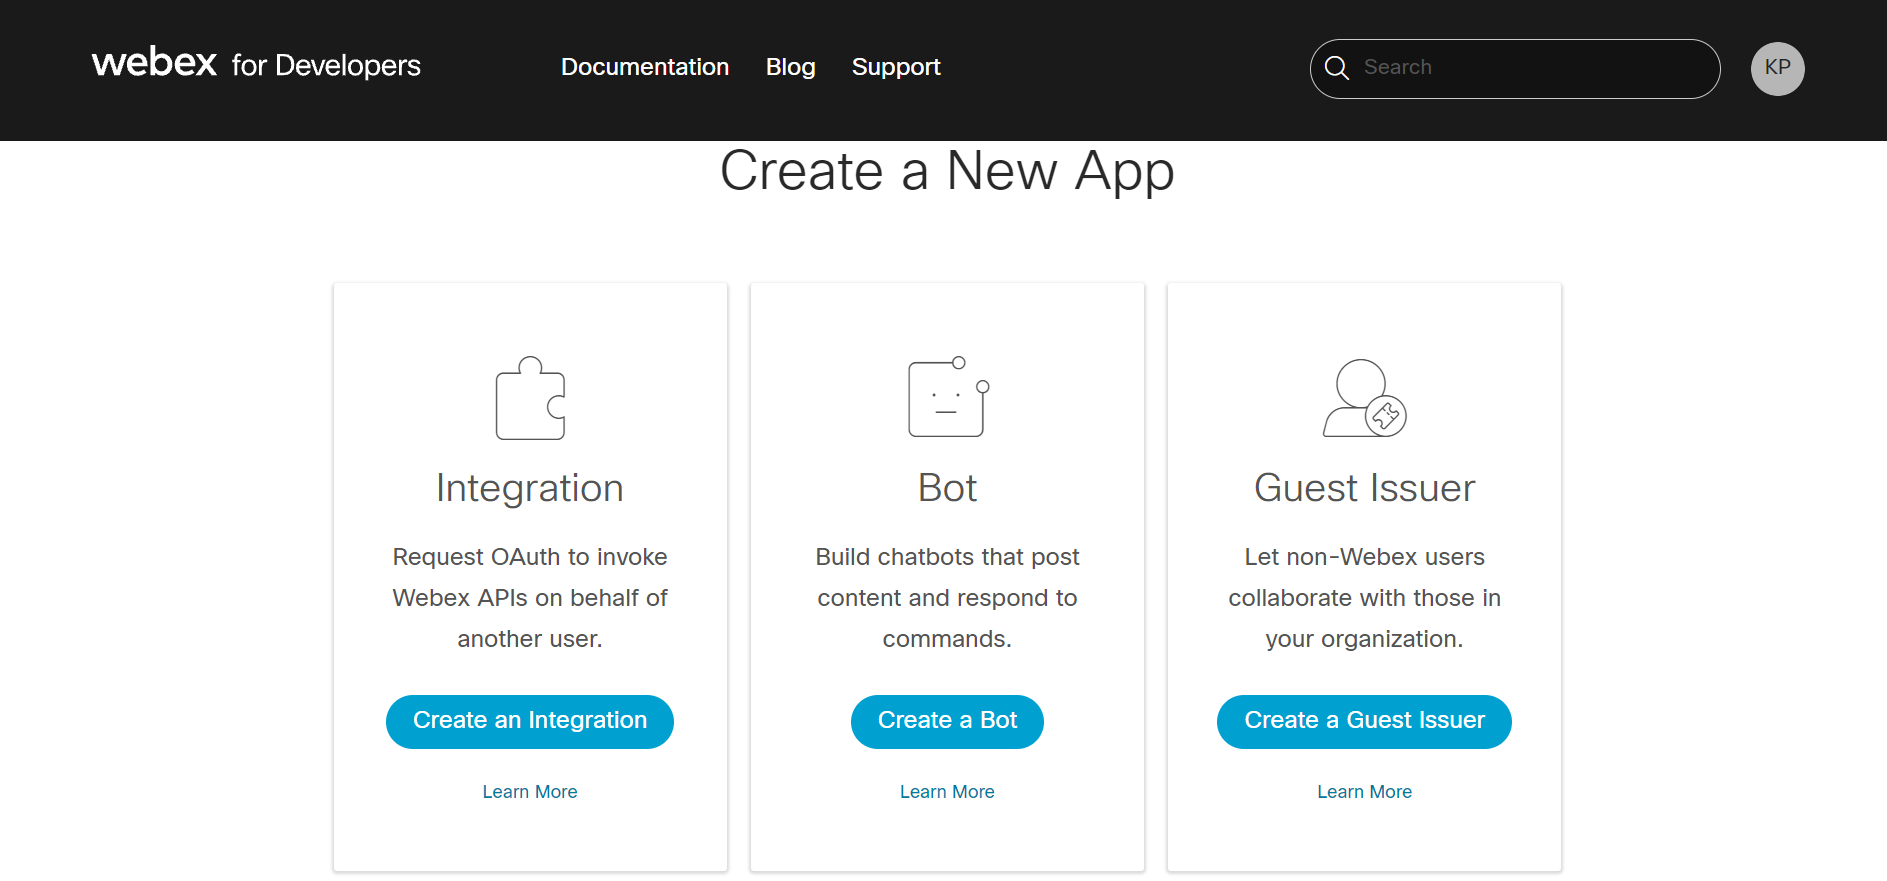Open Learn More under Bot
The image size is (1887, 881).
tap(947, 792)
